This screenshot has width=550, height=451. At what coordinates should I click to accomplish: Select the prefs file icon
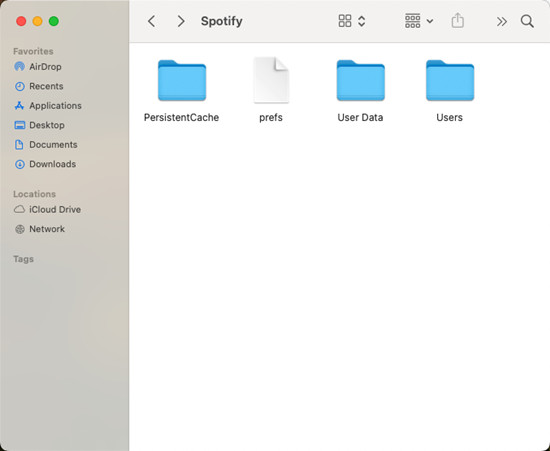tap(271, 80)
